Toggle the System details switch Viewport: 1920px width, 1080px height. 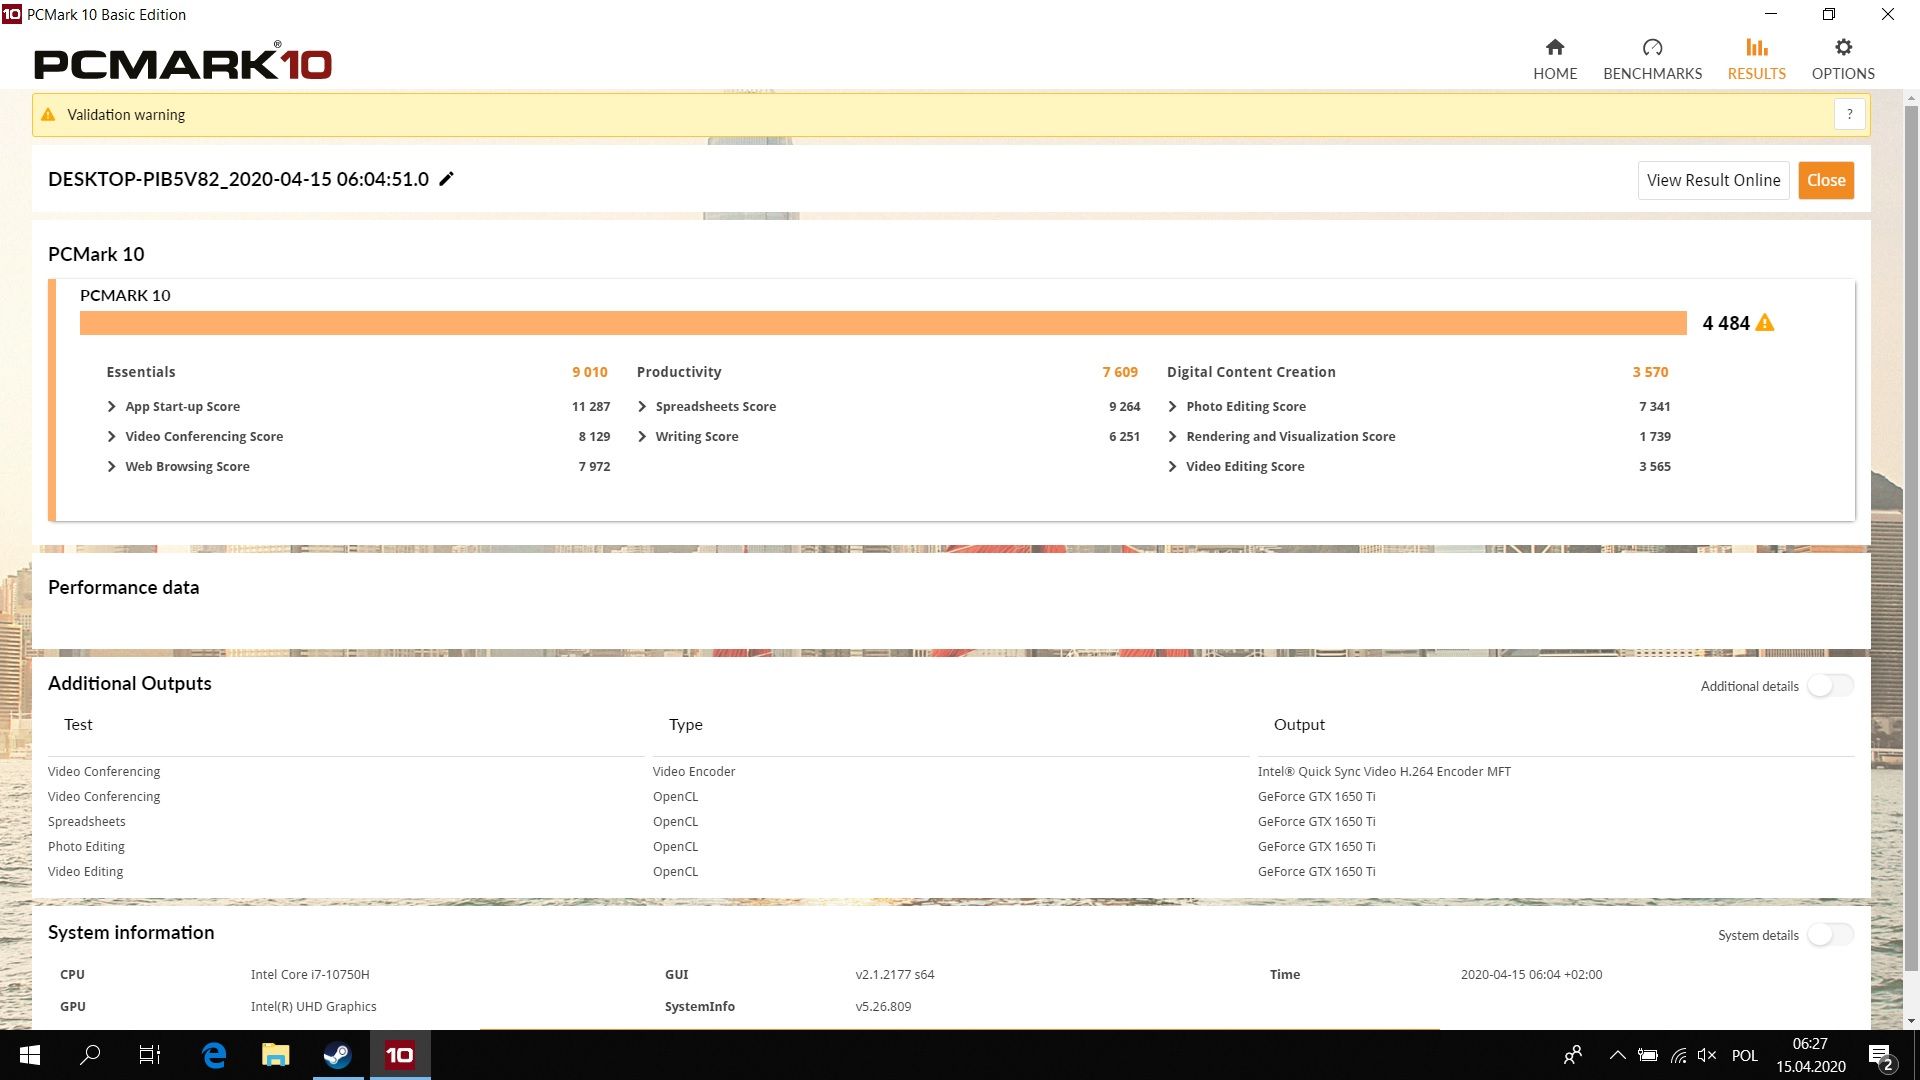point(1831,935)
